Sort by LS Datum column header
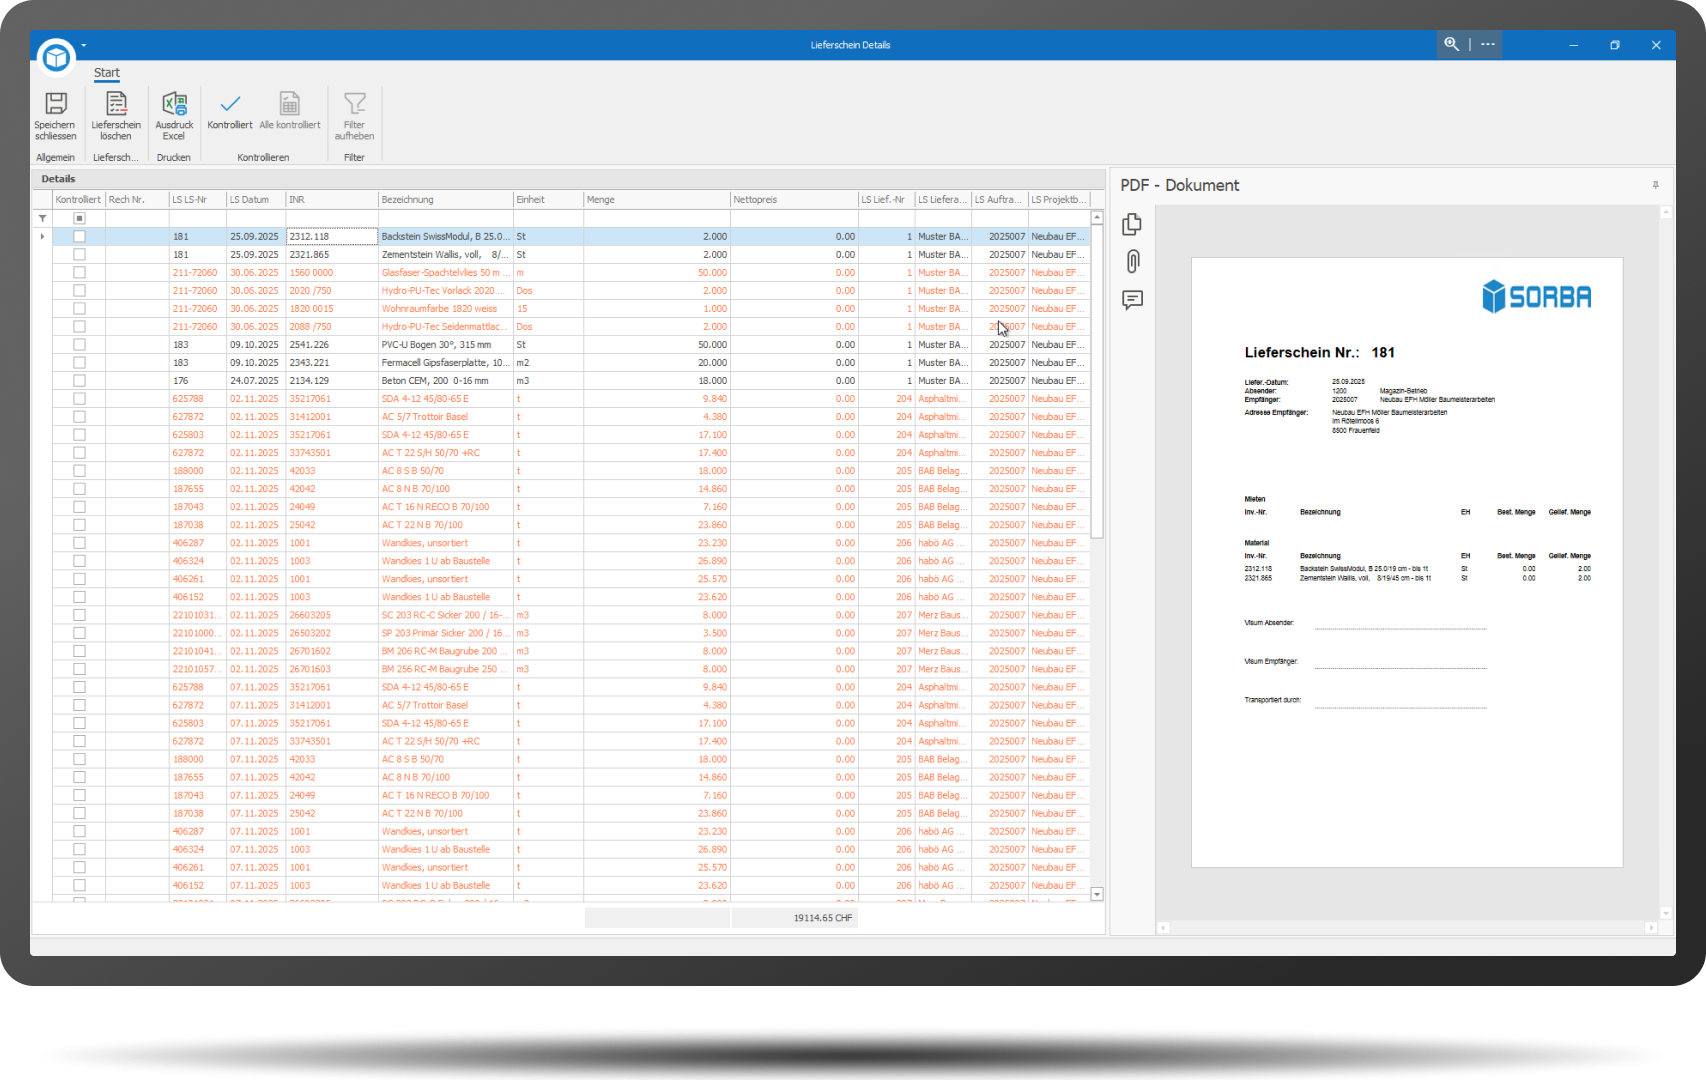The height and width of the screenshot is (1080, 1706). point(255,200)
